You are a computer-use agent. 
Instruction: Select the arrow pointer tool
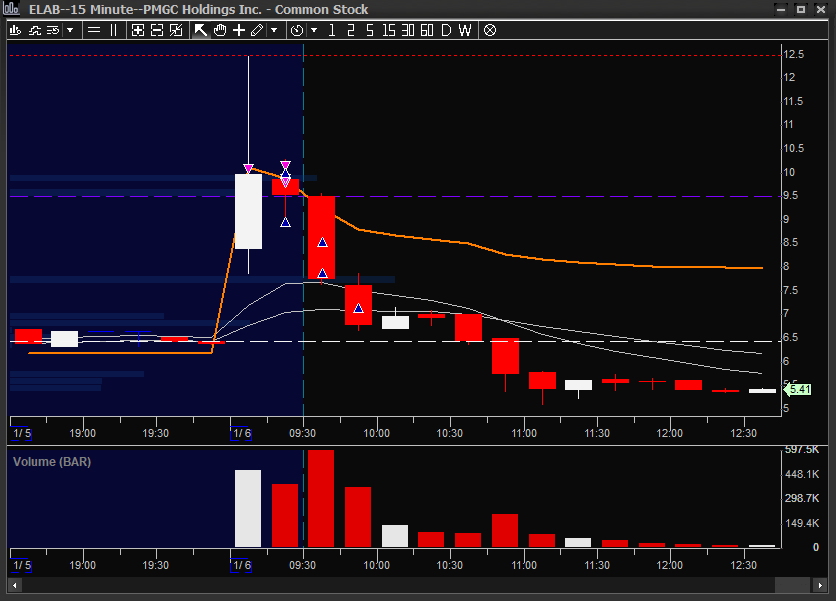point(200,30)
